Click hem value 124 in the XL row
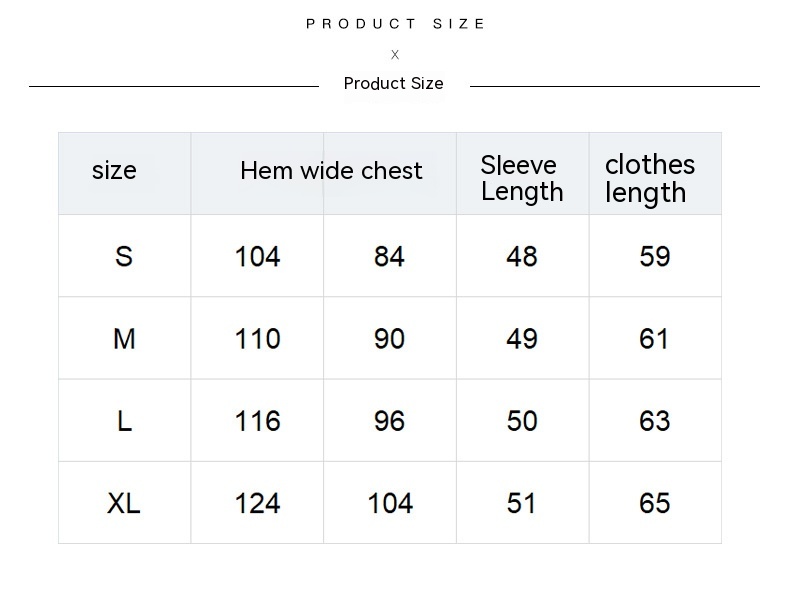Image resolution: width=790 pixels, height=590 pixels. tap(257, 503)
